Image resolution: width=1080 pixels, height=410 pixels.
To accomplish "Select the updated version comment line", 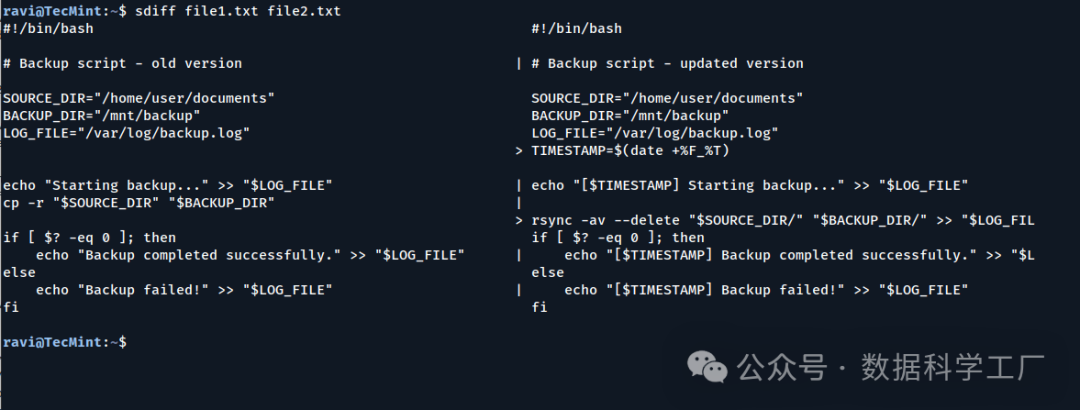I will coord(667,63).
